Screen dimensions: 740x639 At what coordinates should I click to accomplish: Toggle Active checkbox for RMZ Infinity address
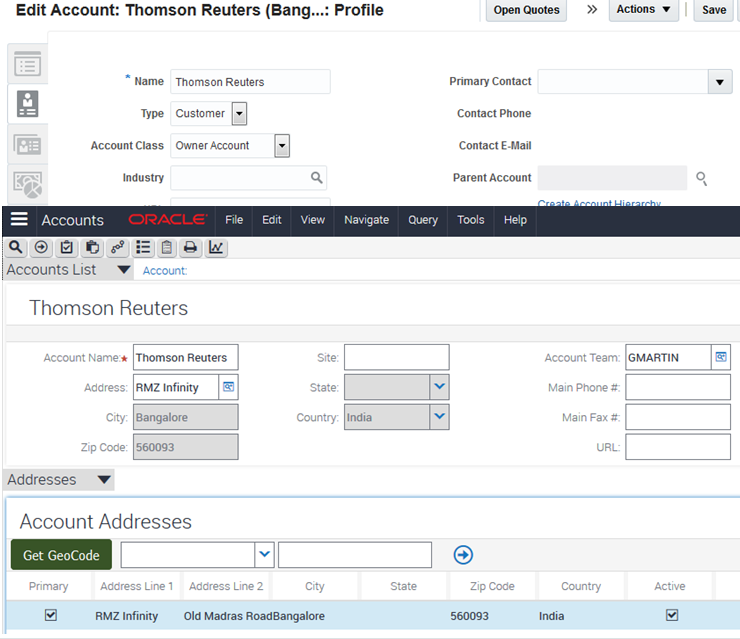coord(672,615)
